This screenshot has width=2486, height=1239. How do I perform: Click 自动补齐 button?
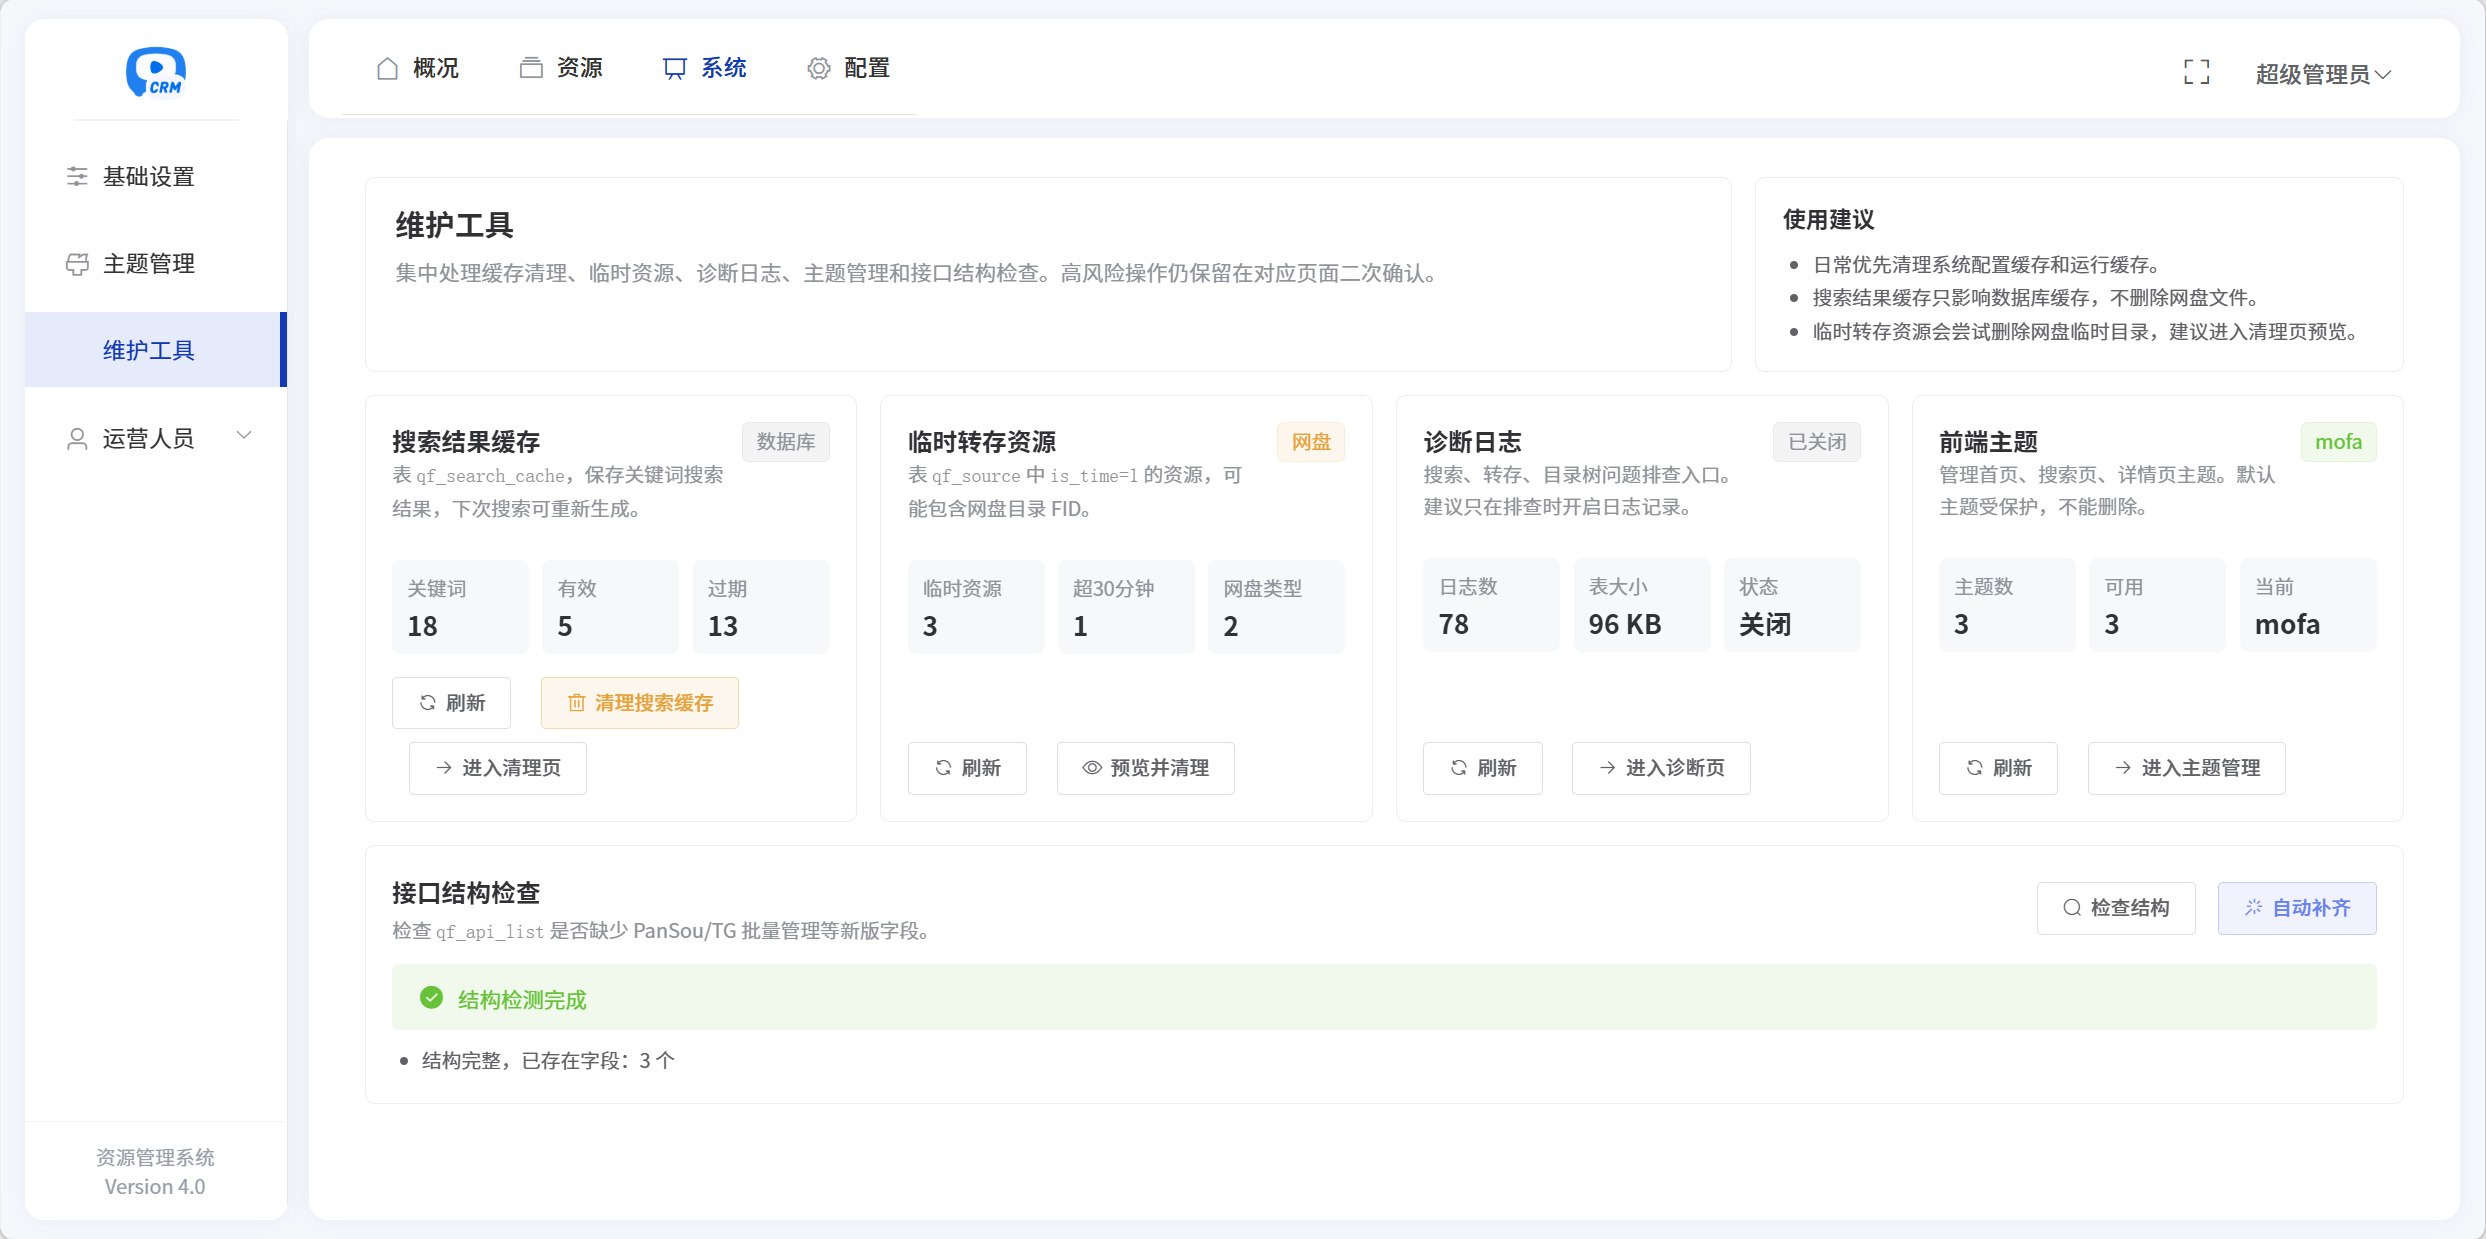pos(2297,908)
